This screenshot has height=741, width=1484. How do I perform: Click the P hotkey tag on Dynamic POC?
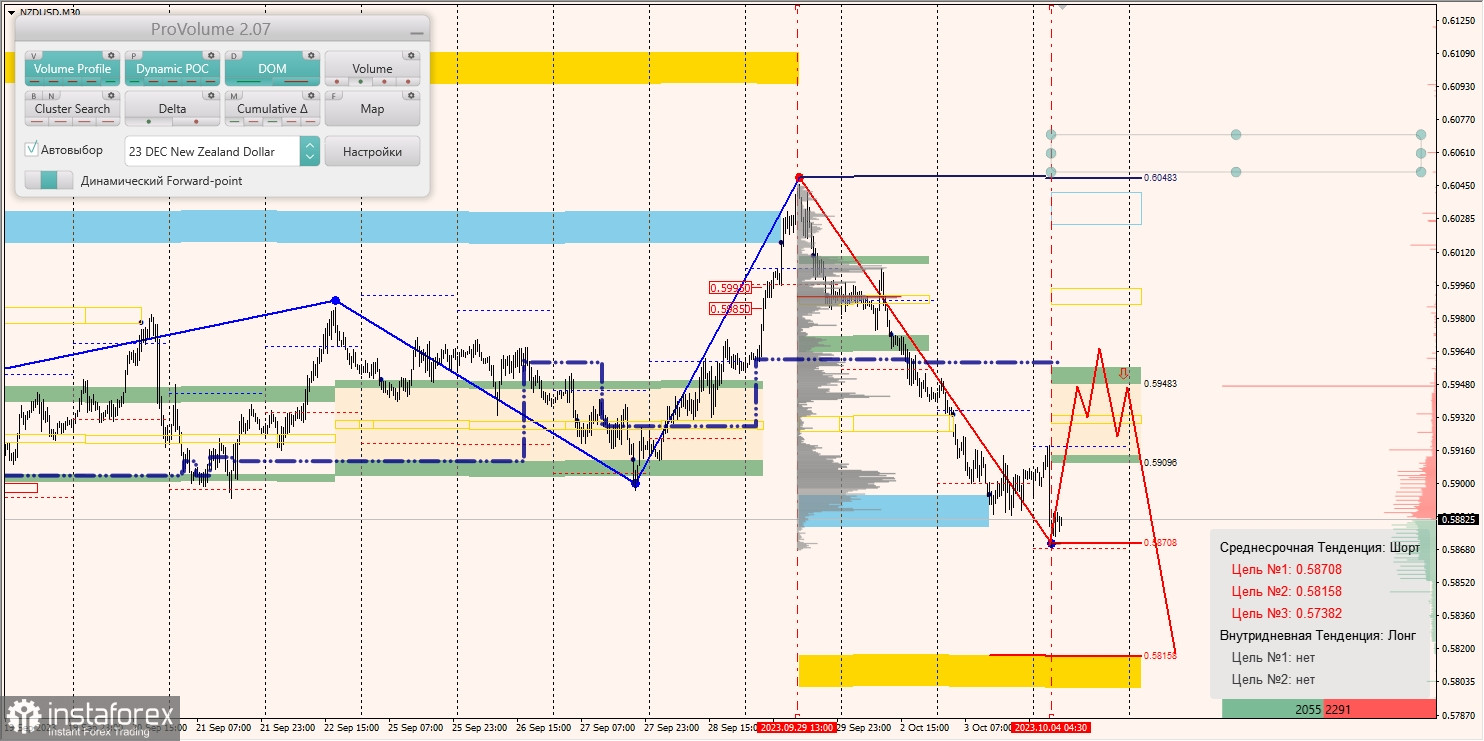click(x=135, y=56)
